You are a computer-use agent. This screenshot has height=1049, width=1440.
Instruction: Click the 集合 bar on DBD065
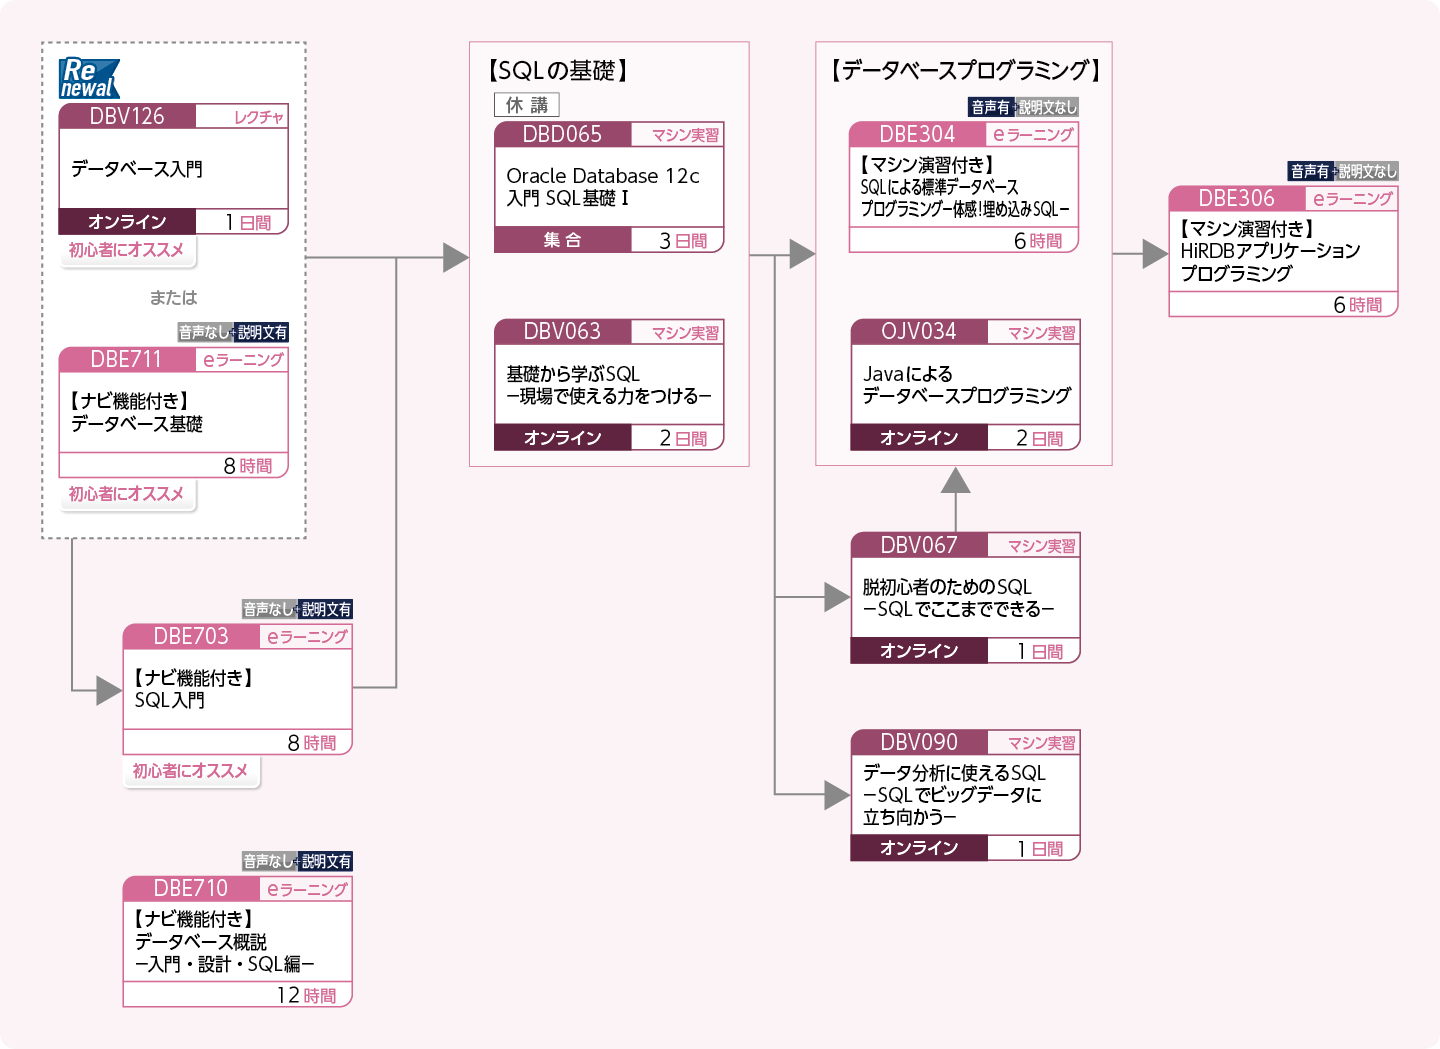(563, 240)
